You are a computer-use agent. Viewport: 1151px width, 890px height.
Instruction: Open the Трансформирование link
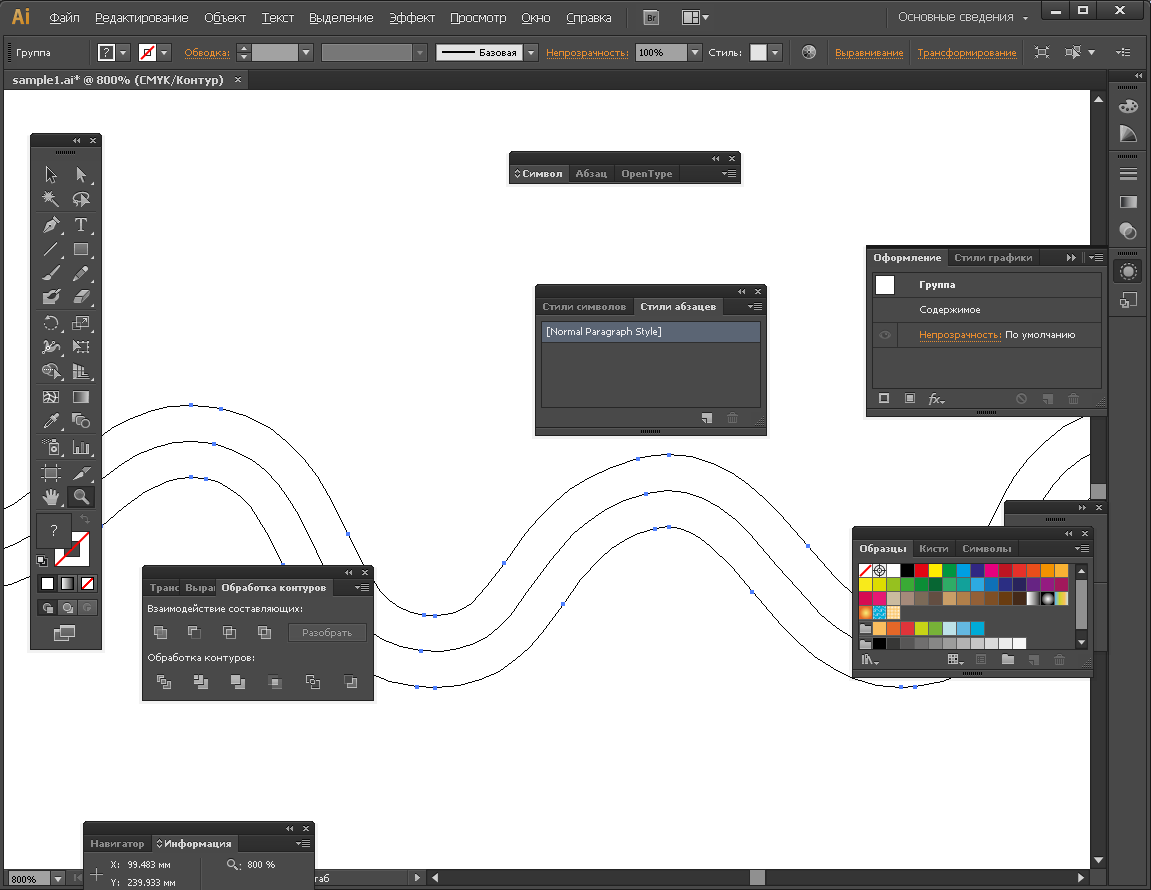pyautogui.click(x=967, y=53)
